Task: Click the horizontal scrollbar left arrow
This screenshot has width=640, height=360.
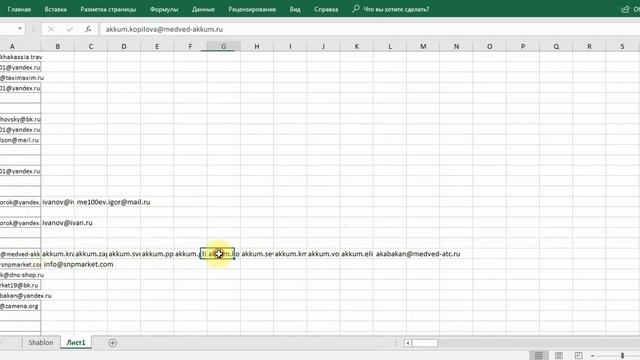Action: point(408,343)
